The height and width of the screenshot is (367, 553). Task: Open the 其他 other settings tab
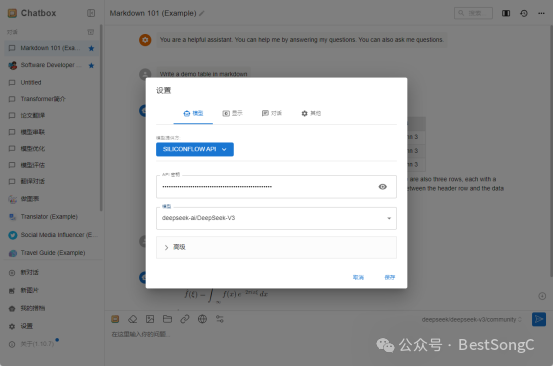[x=311, y=113]
